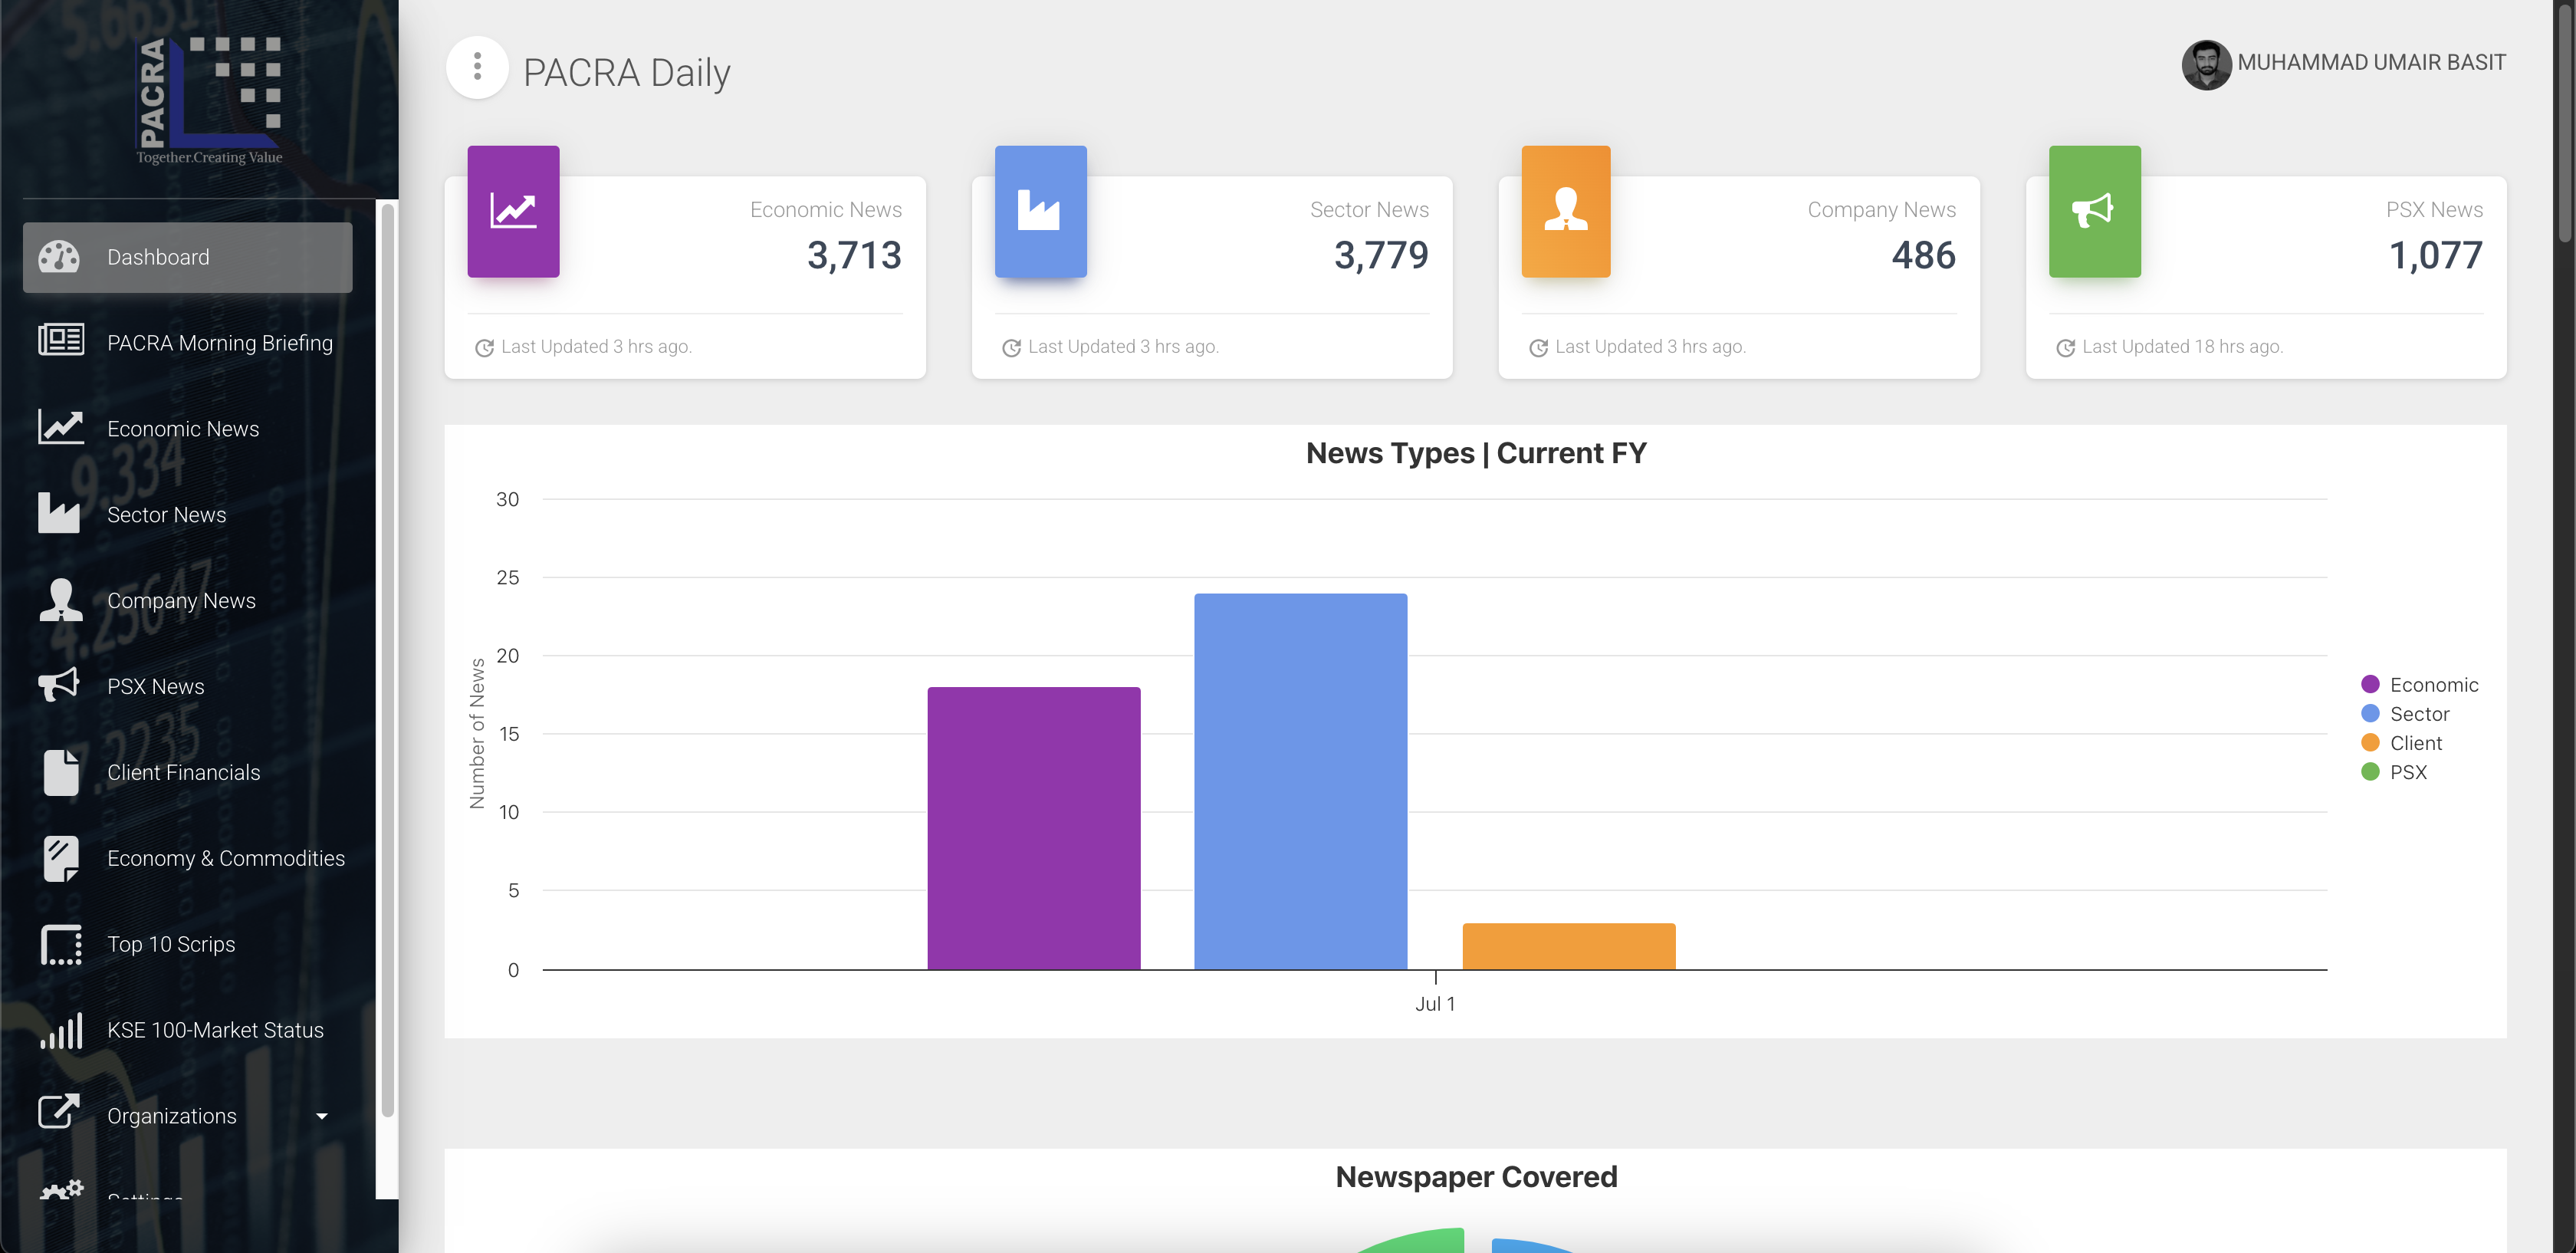Toggle the Economic series in the chart legend
The image size is (2576, 1253).
[x=2419, y=685]
